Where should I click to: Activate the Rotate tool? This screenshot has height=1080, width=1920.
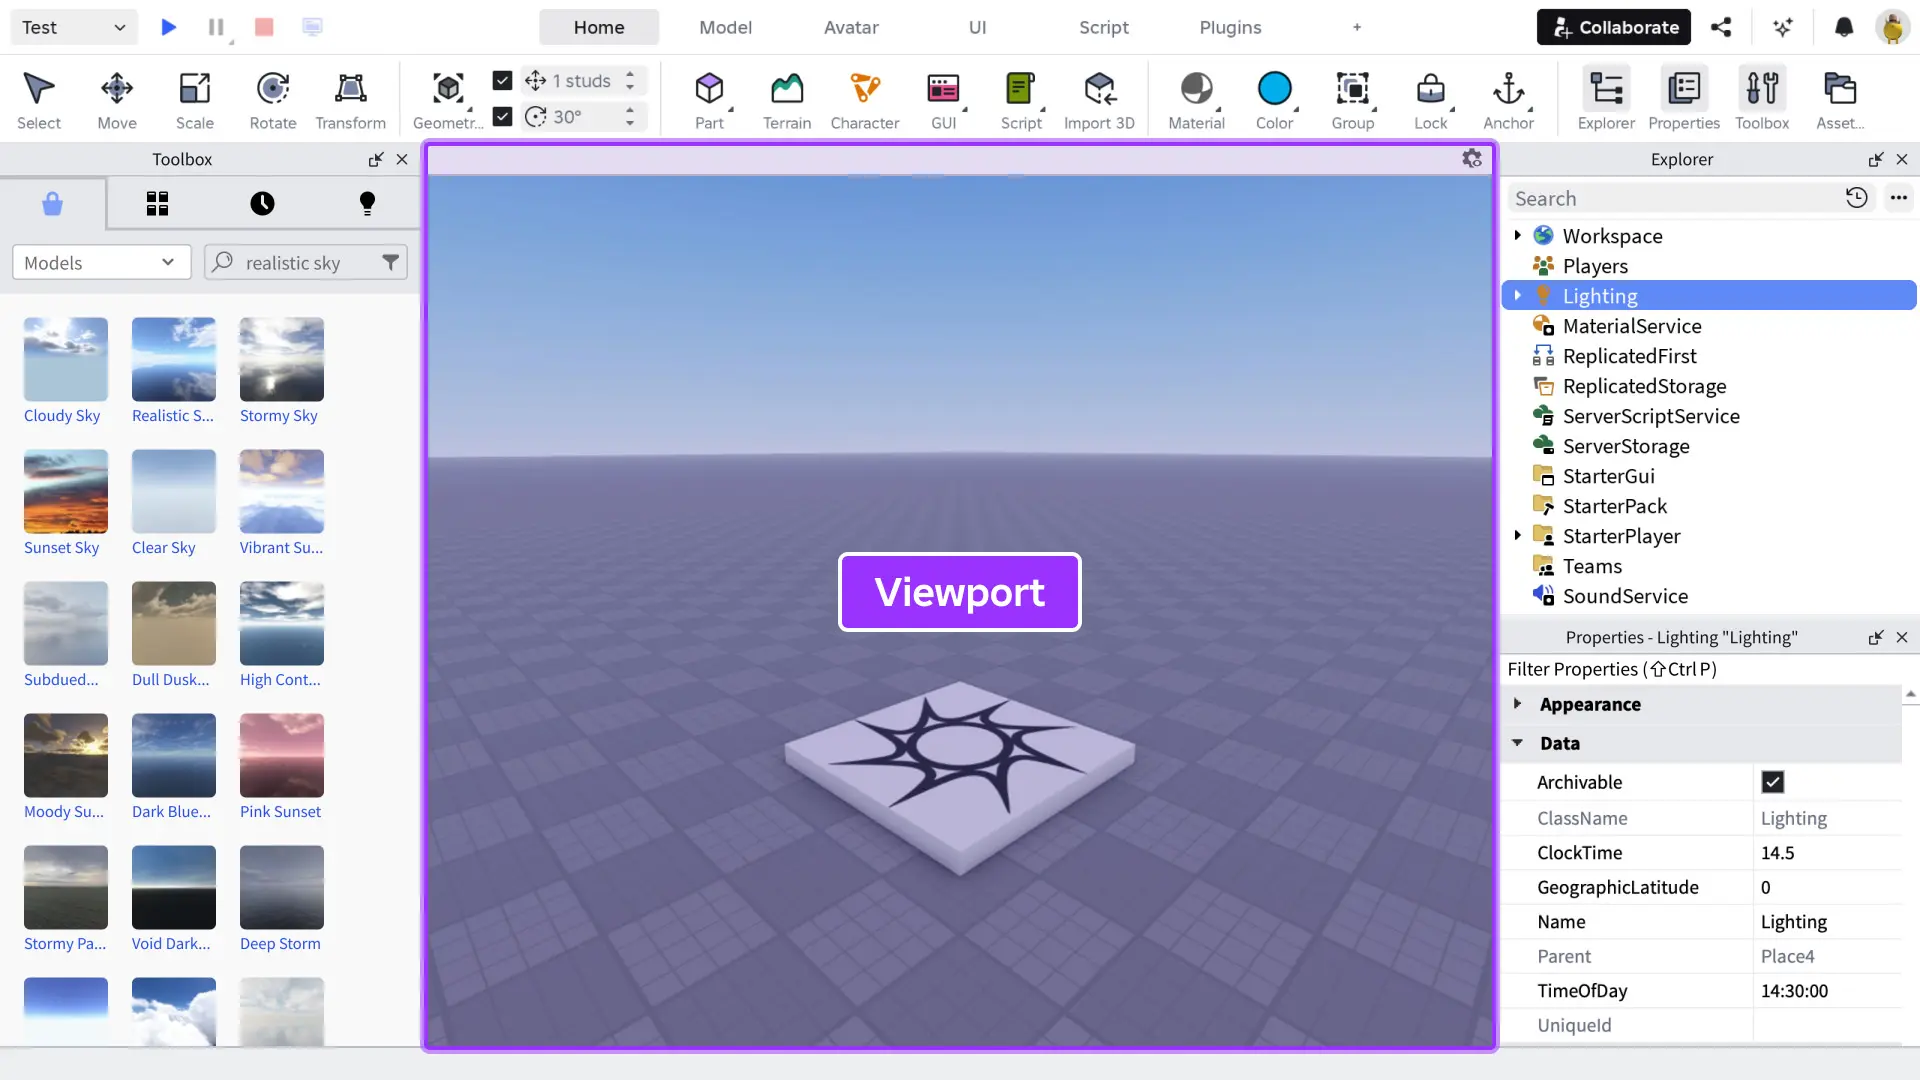tap(272, 97)
